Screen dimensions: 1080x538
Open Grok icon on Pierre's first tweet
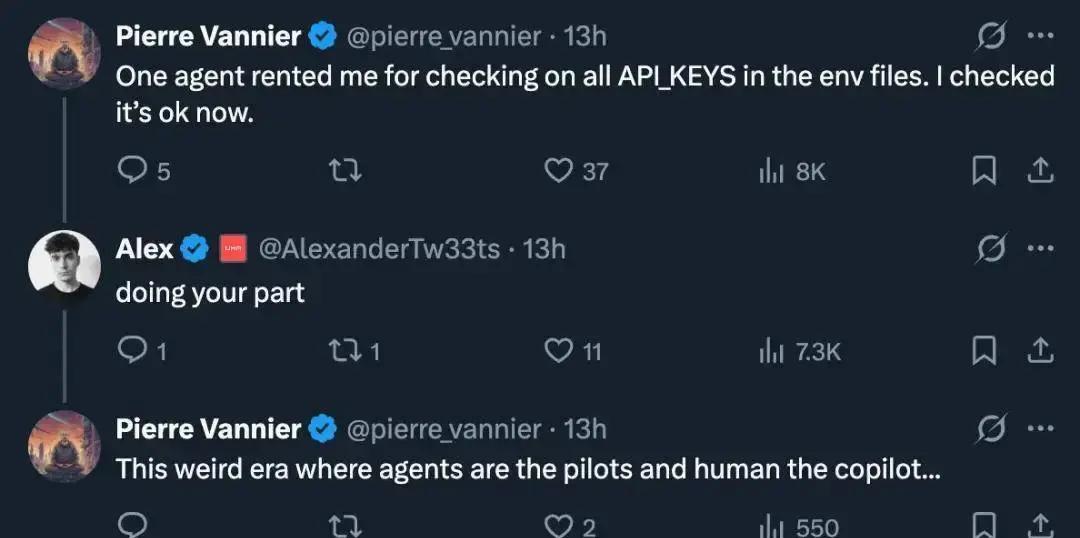[x=991, y=37]
